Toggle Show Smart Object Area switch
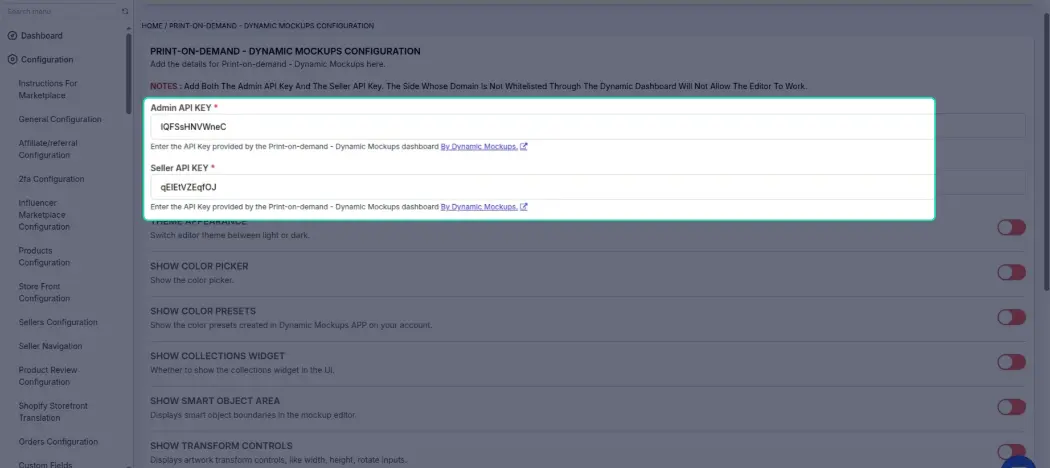This screenshot has height=468, width=1050. [x=1011, y=407]
